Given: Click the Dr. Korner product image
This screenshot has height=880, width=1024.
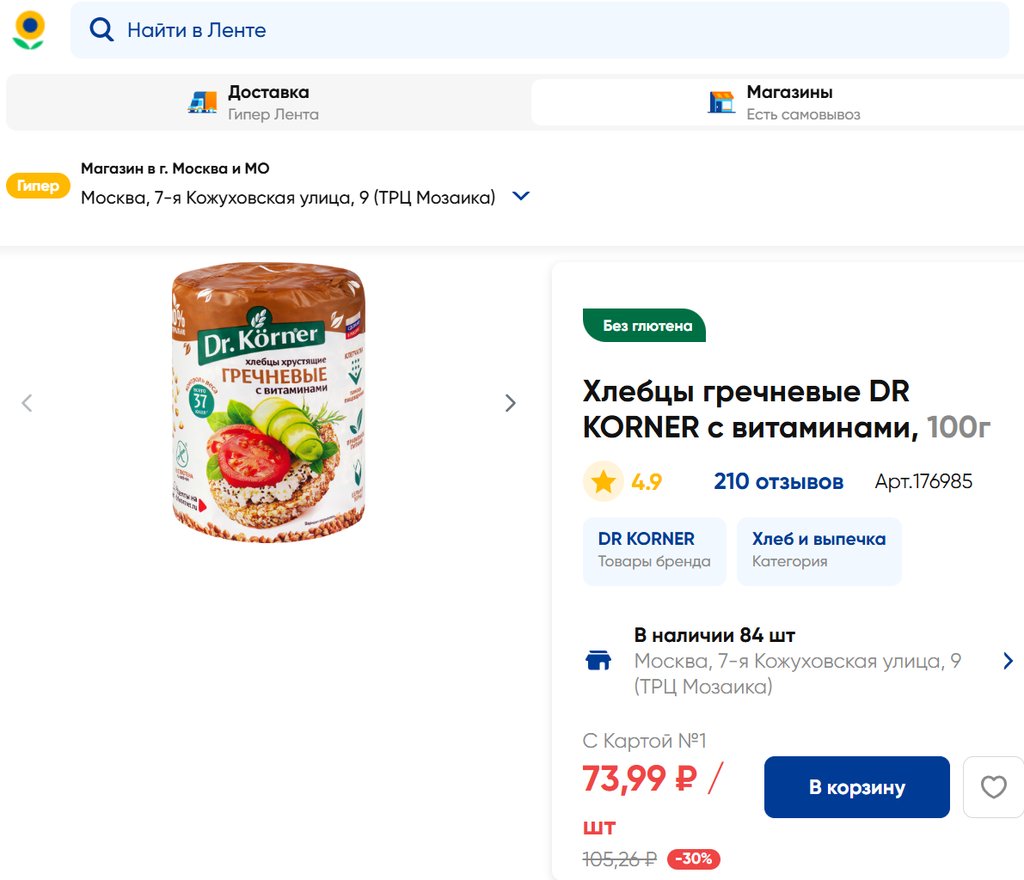Looking at the screenshot, I should tap(268, 403).
